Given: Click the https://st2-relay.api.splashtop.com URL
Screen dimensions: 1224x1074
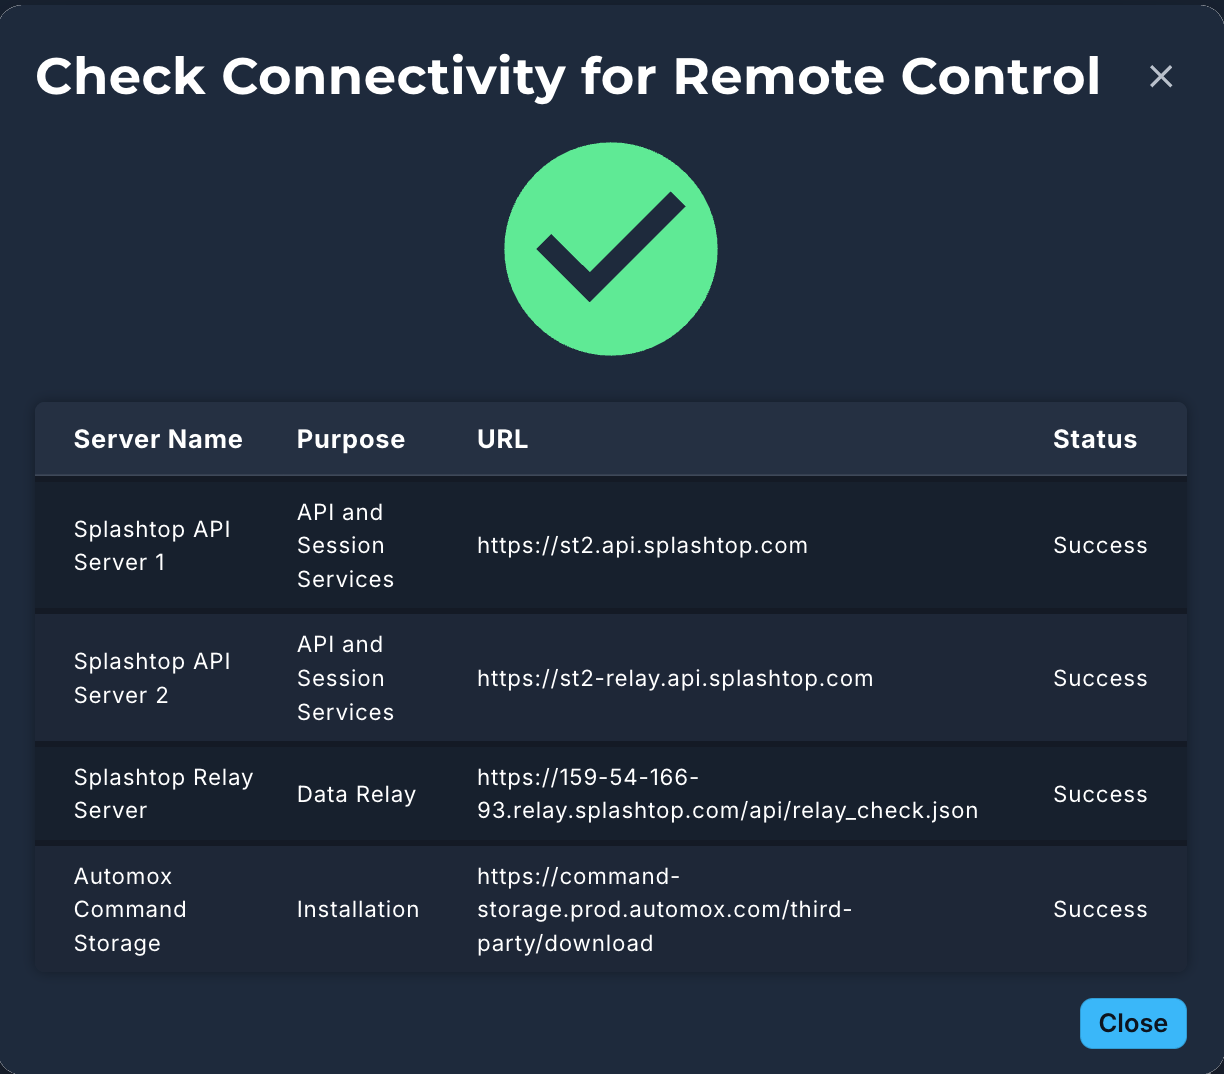Looking at the screenshot, I should (x=675, y=678).
